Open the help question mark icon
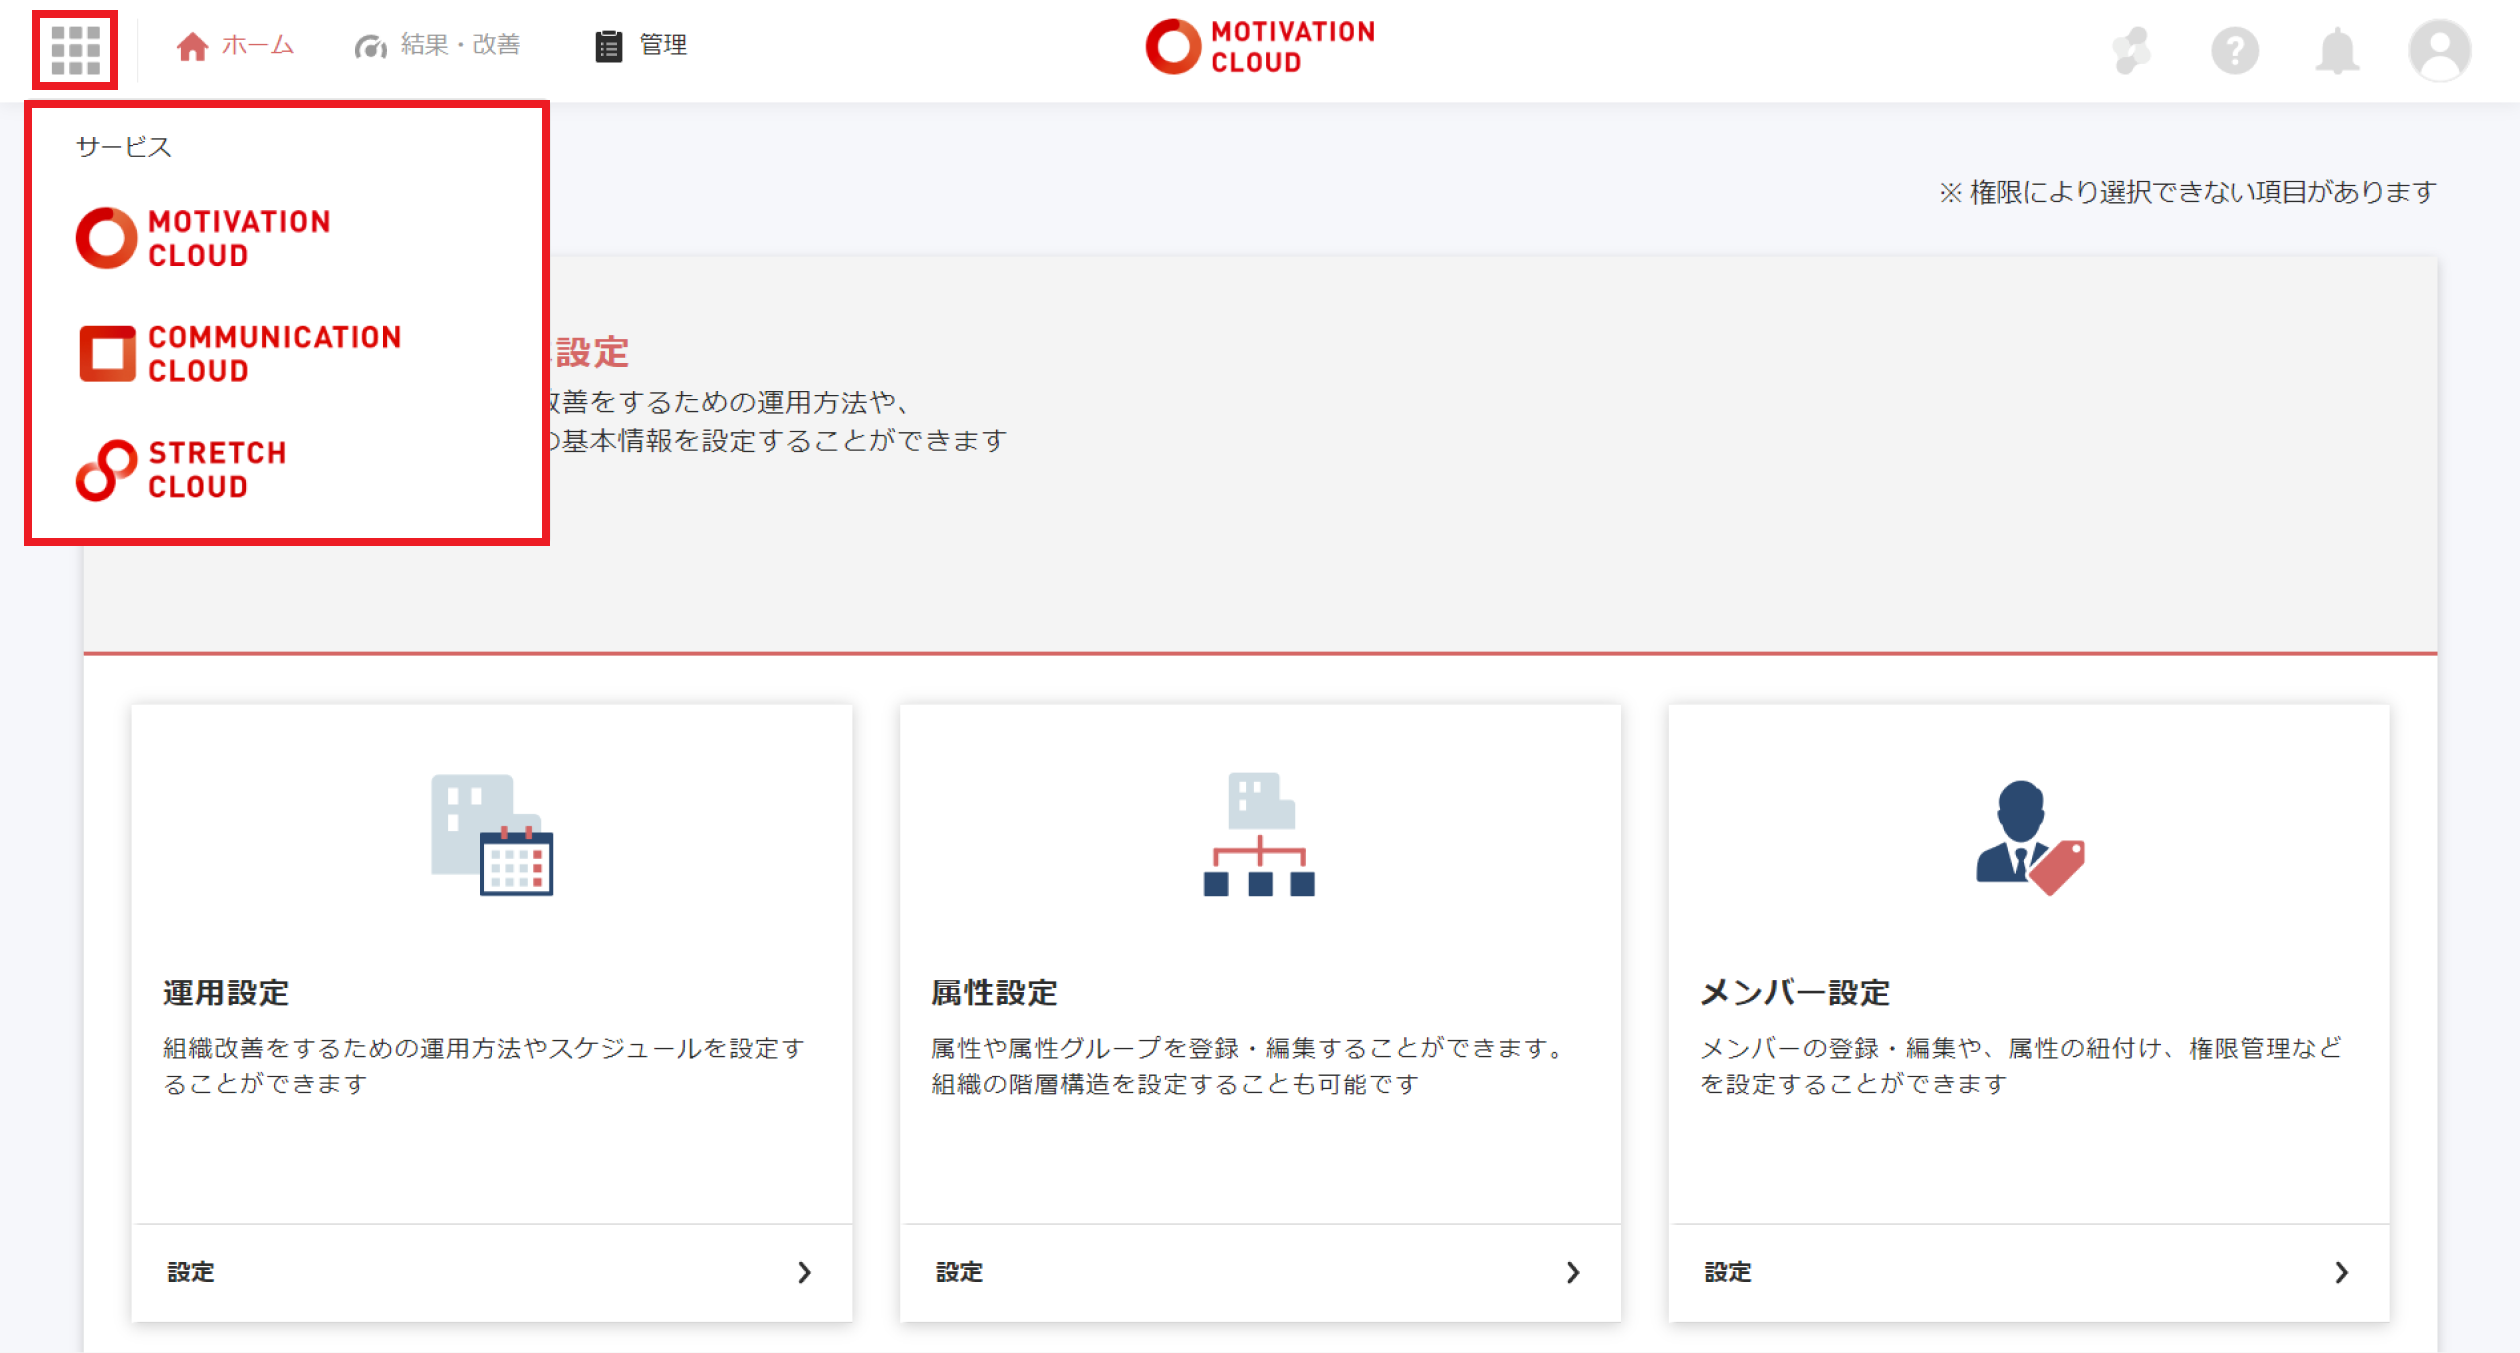The image size is (2520, 1353). tap(2234, 50)
